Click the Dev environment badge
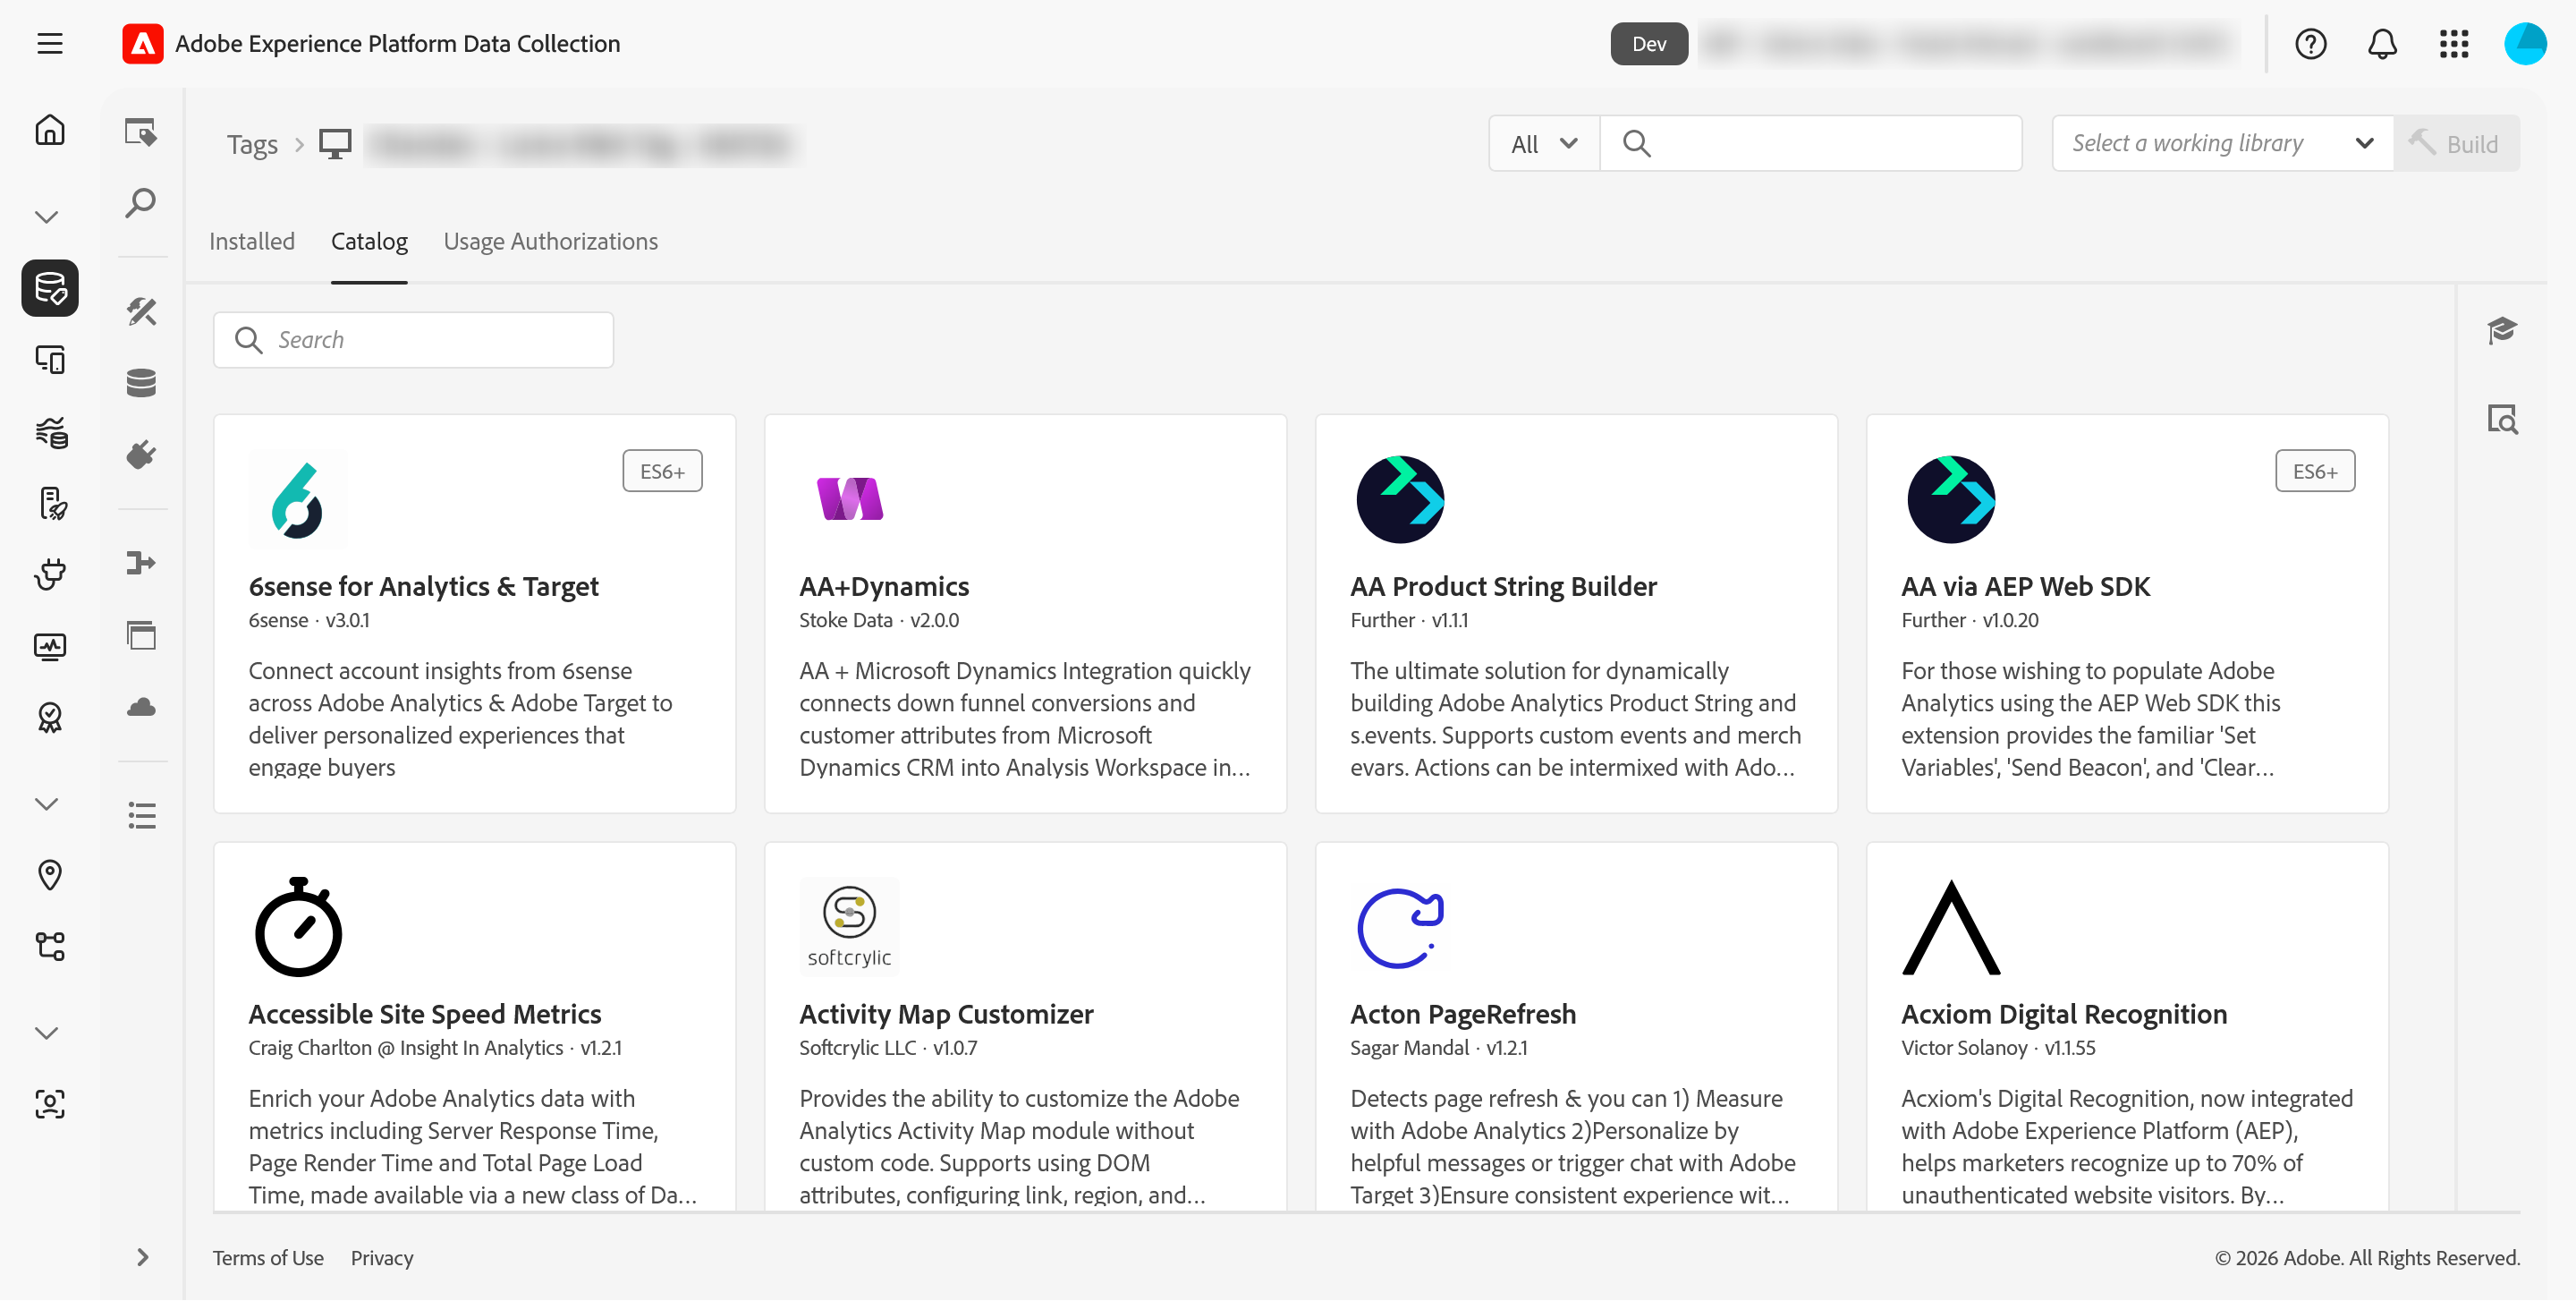2576x1301 pixels. pyautogui.click(x=1648, y=44)
